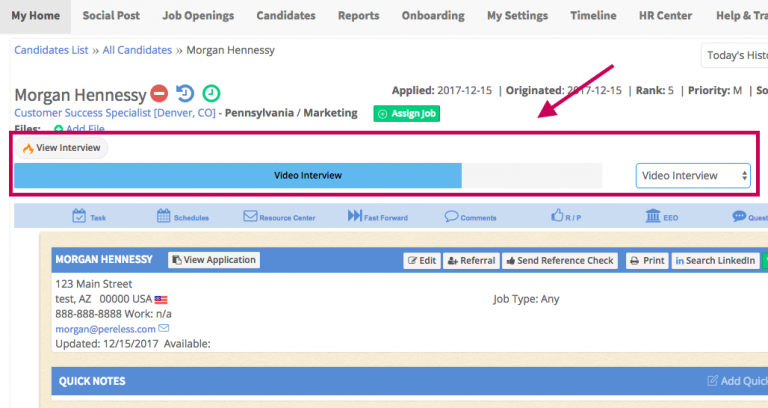Click the green Assign Job button

coord(407,114)
